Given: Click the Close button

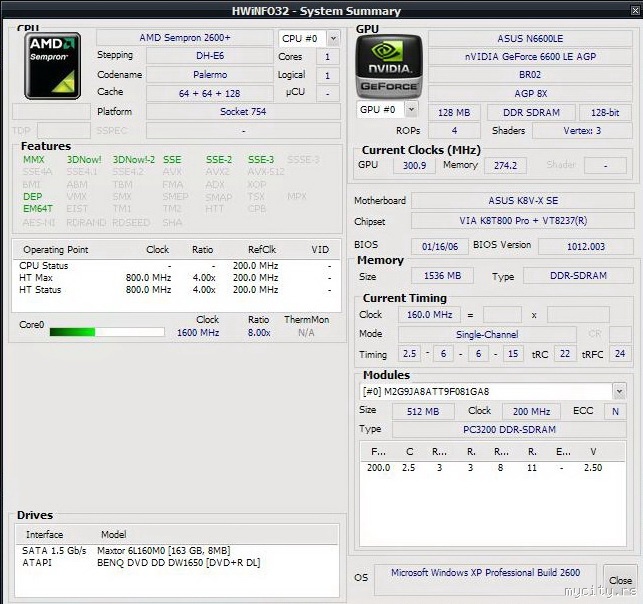Looking at the screenshot, I should coord(620,580).
